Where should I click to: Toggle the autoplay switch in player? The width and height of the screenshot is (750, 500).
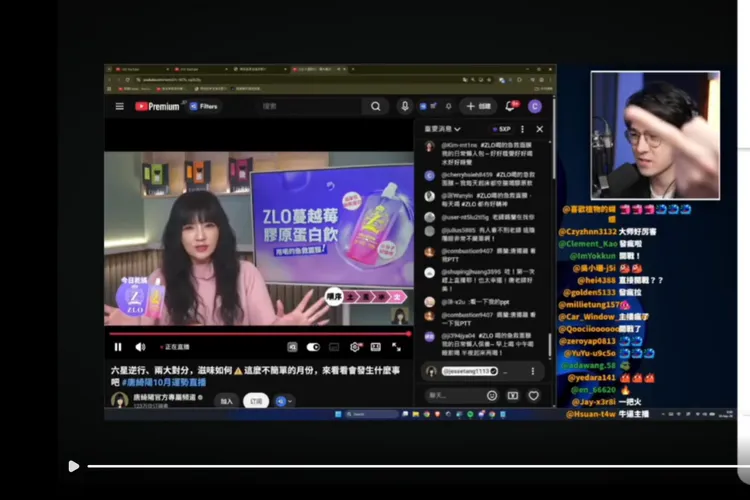tap(313, 347)
